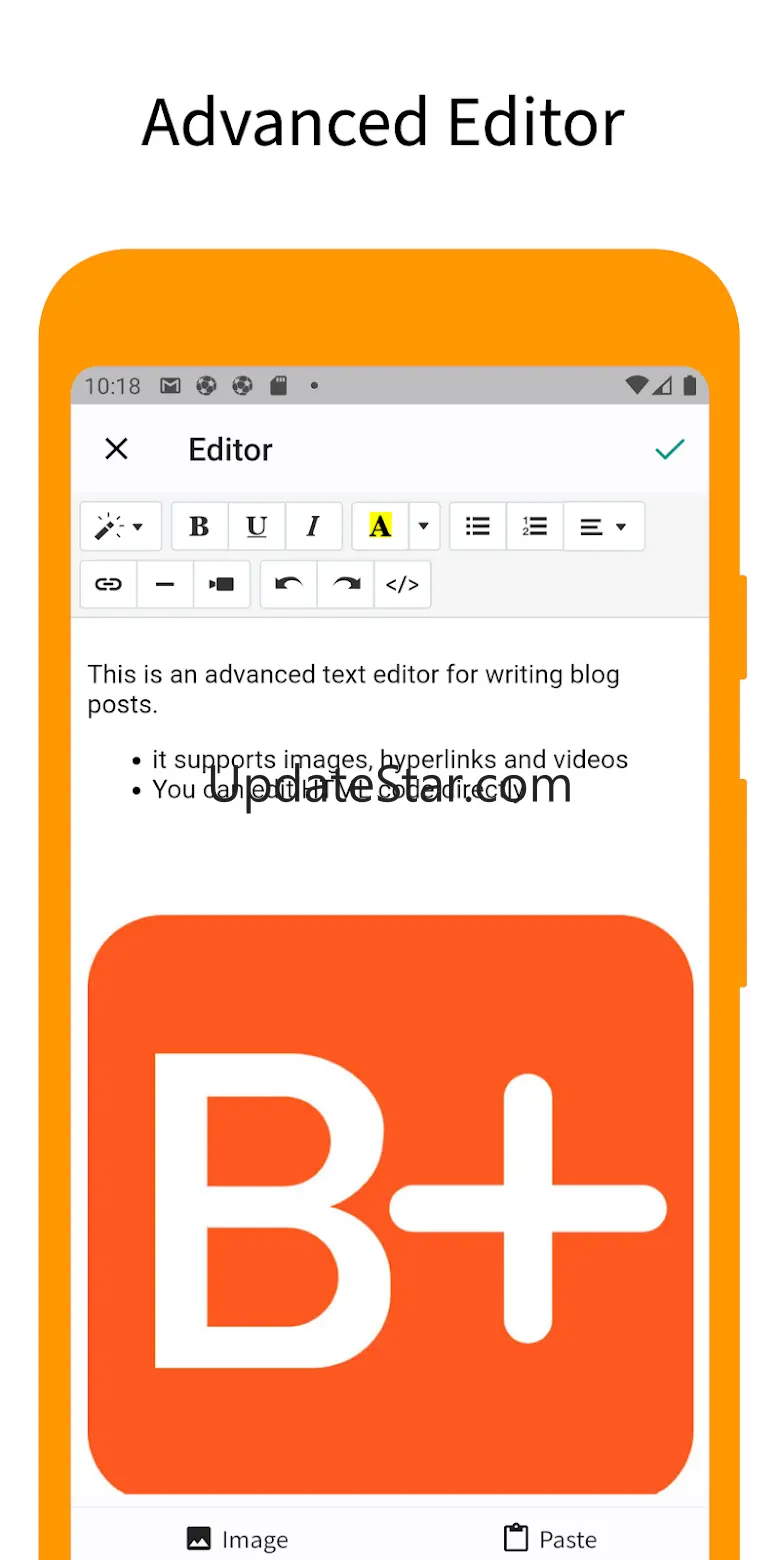
Task: Insert a hyperlink
Action: 108,584
